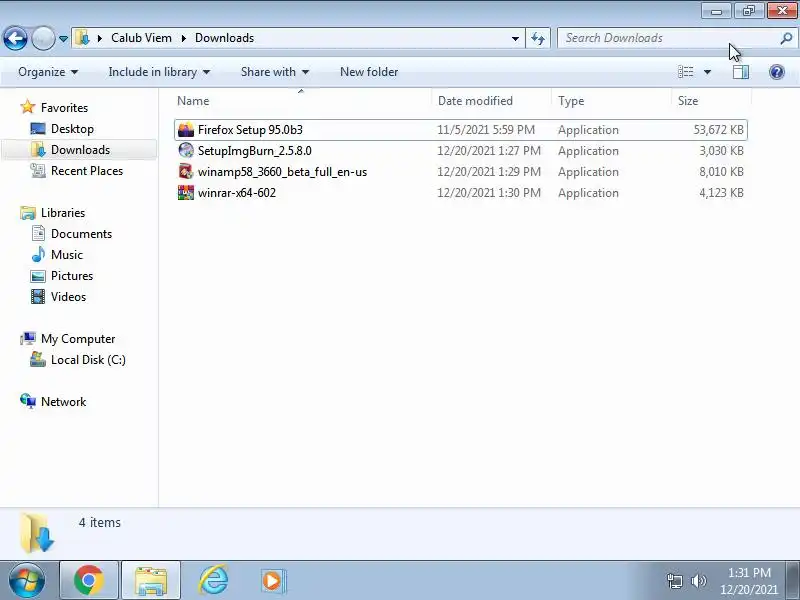The image size is (800, 600).
Task: Click the Back navigation arrow
Action: (15, 38)
